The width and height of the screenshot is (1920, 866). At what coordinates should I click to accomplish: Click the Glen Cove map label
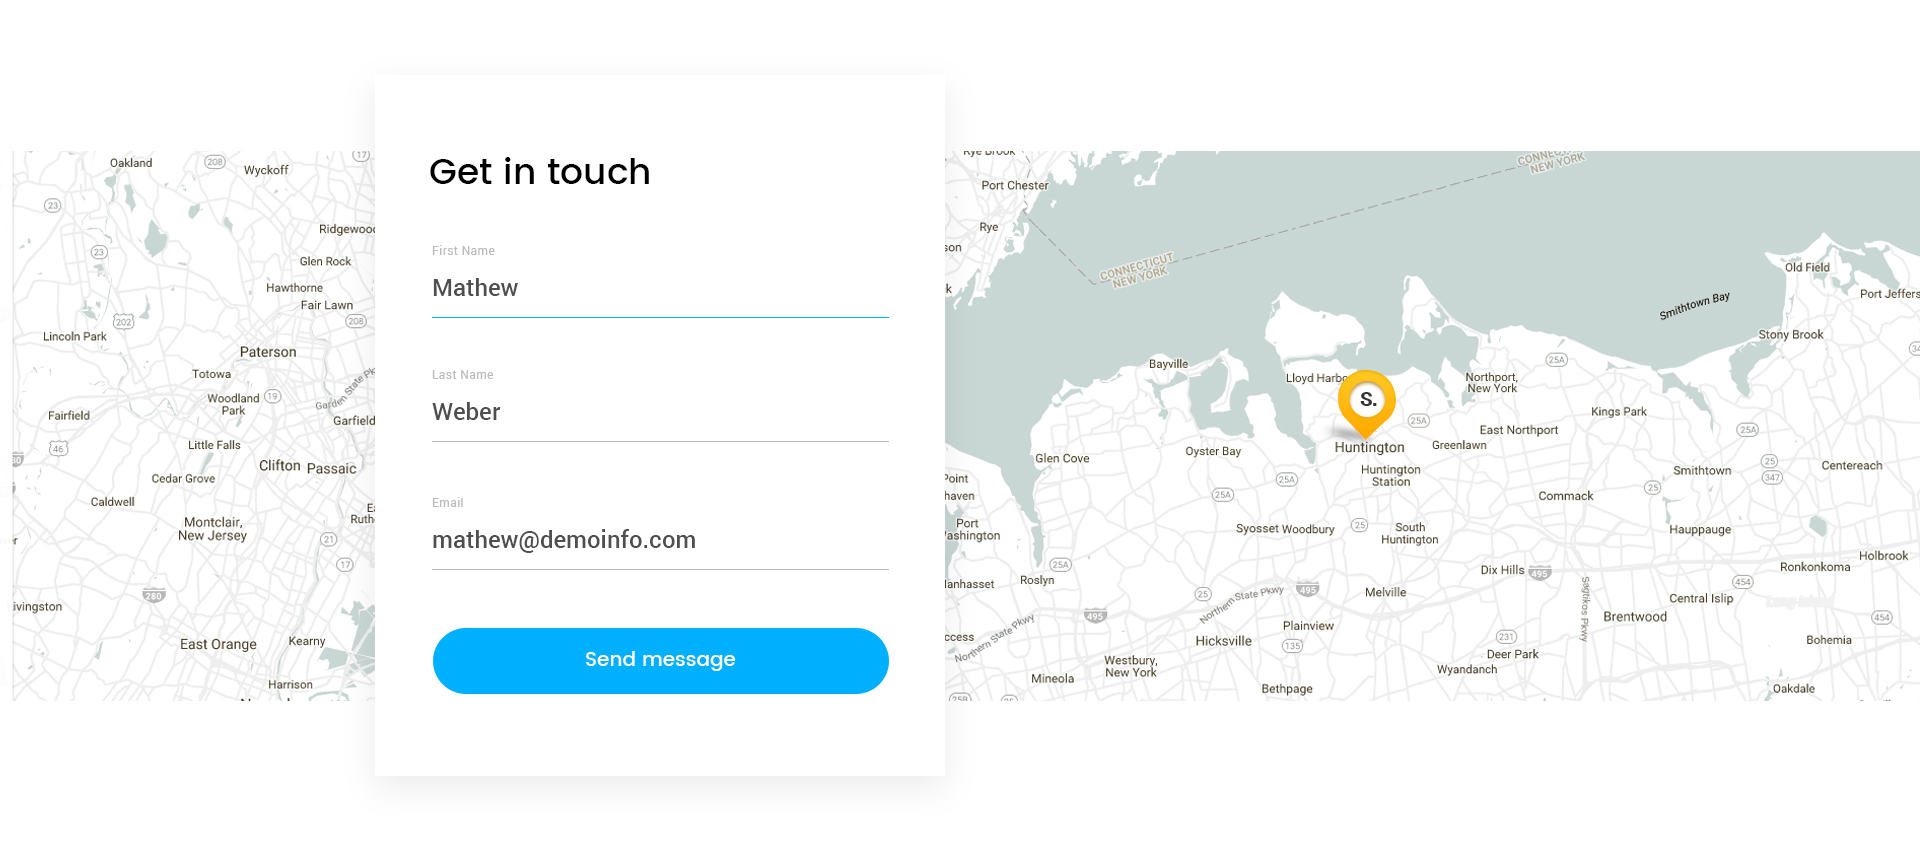point(1062,458)
